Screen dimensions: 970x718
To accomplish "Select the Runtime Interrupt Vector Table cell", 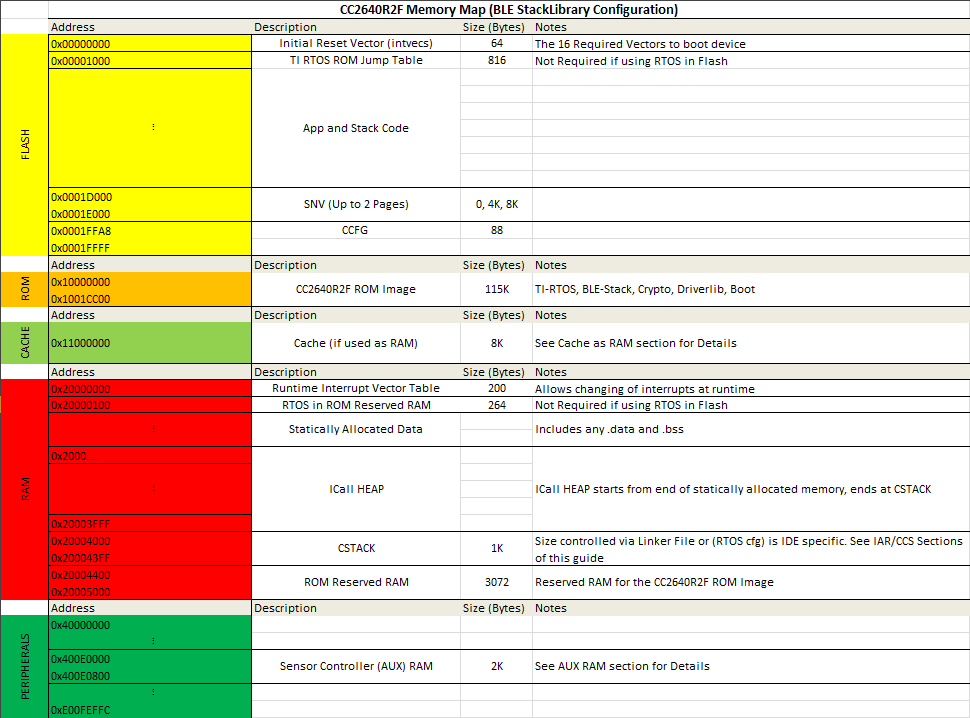I will click(x=356, y=388).
